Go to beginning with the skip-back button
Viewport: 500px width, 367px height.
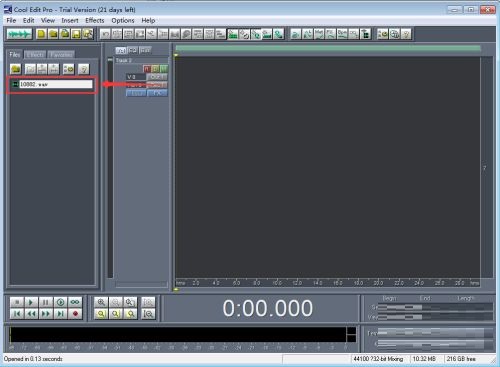[x=17, y=314]
